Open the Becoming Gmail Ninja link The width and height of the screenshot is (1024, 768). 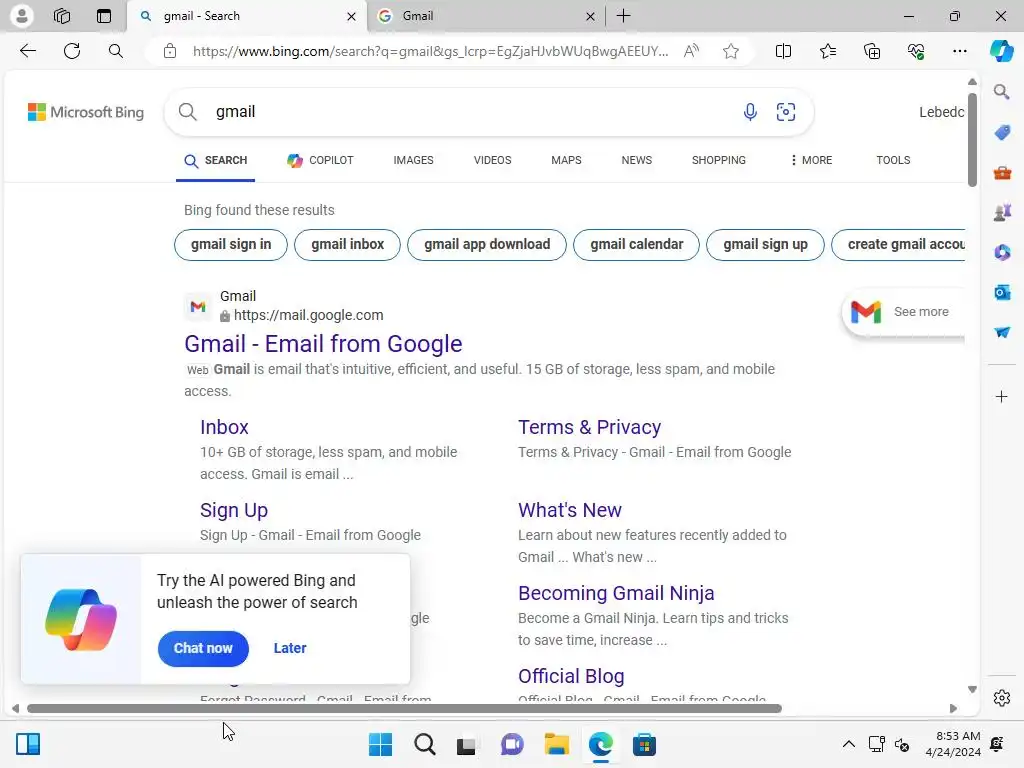[616, 593]
